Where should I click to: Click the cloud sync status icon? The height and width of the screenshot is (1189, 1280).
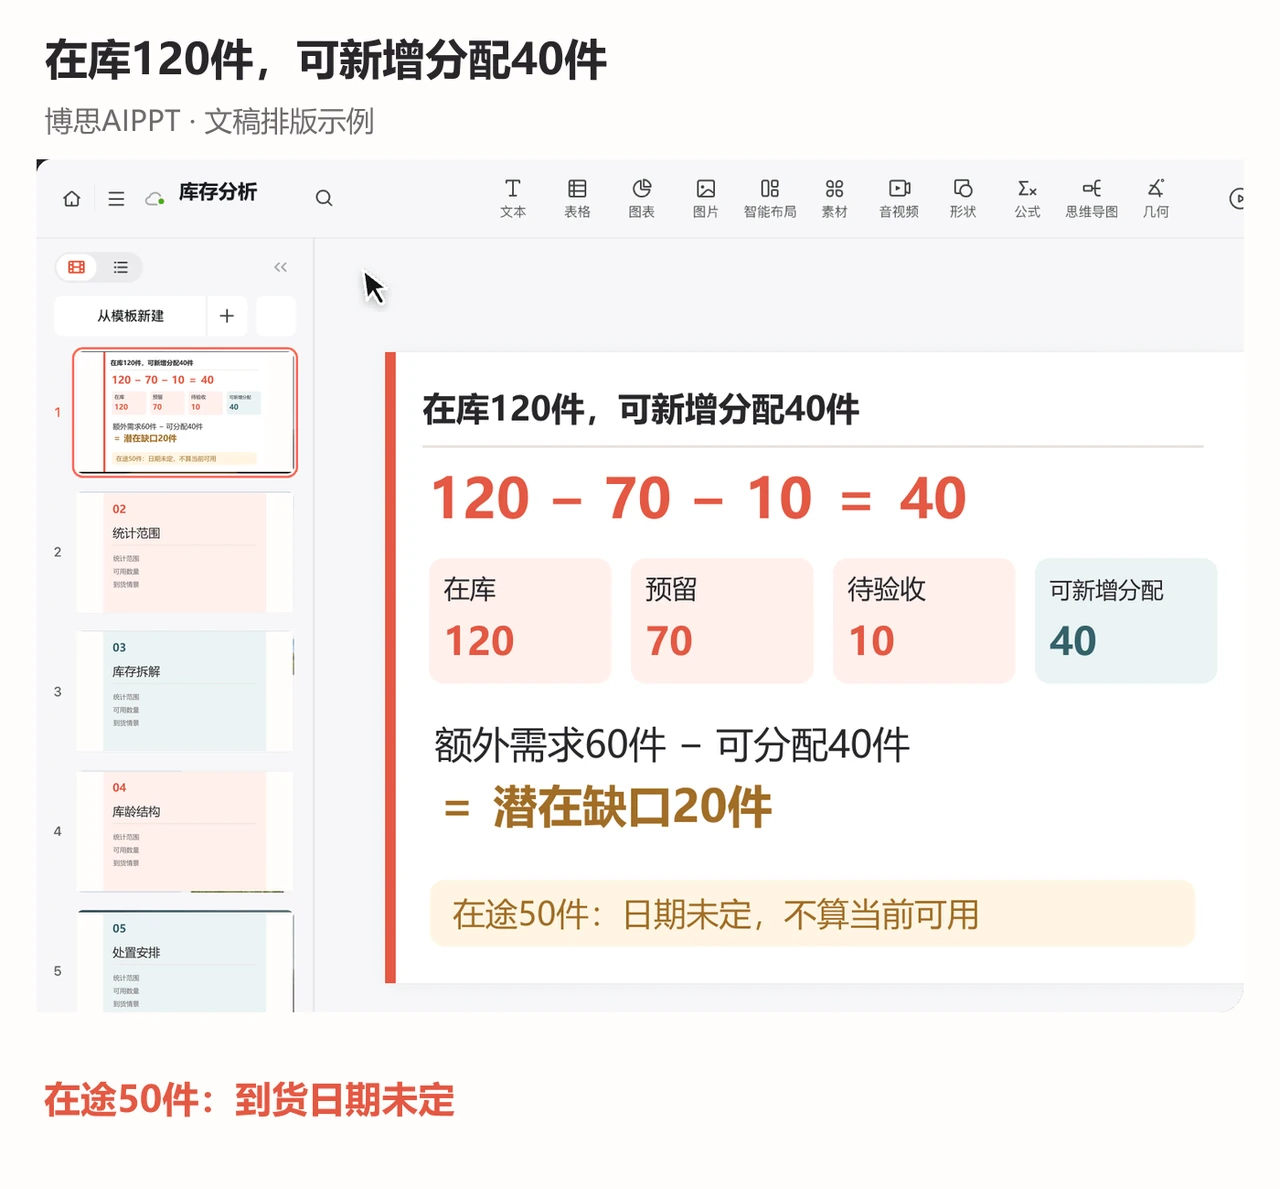tap(155, 198)
